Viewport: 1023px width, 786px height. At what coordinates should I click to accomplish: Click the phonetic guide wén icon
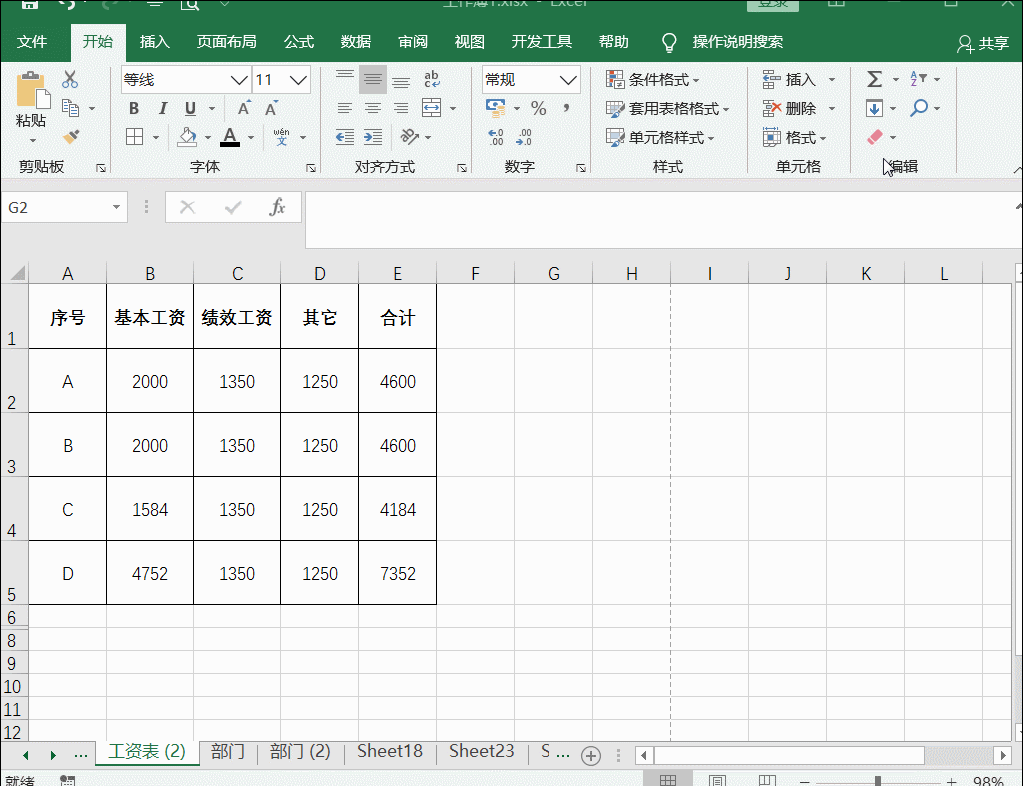coord(281,137)
